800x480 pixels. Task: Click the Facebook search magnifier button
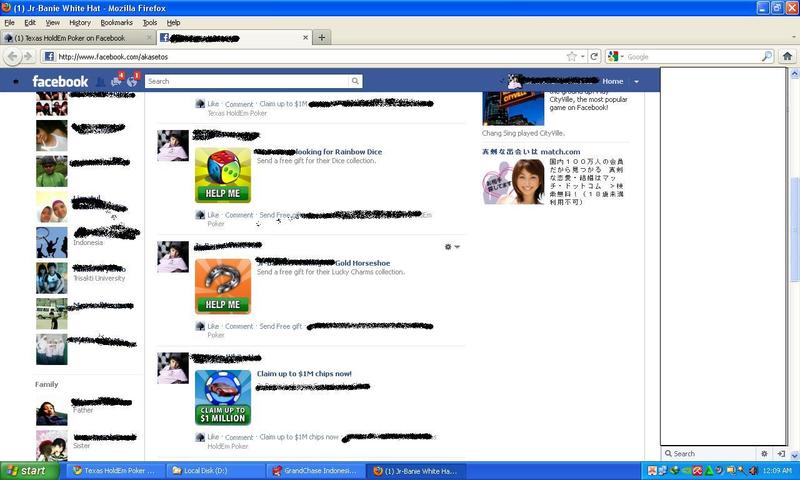click(355, 81)
